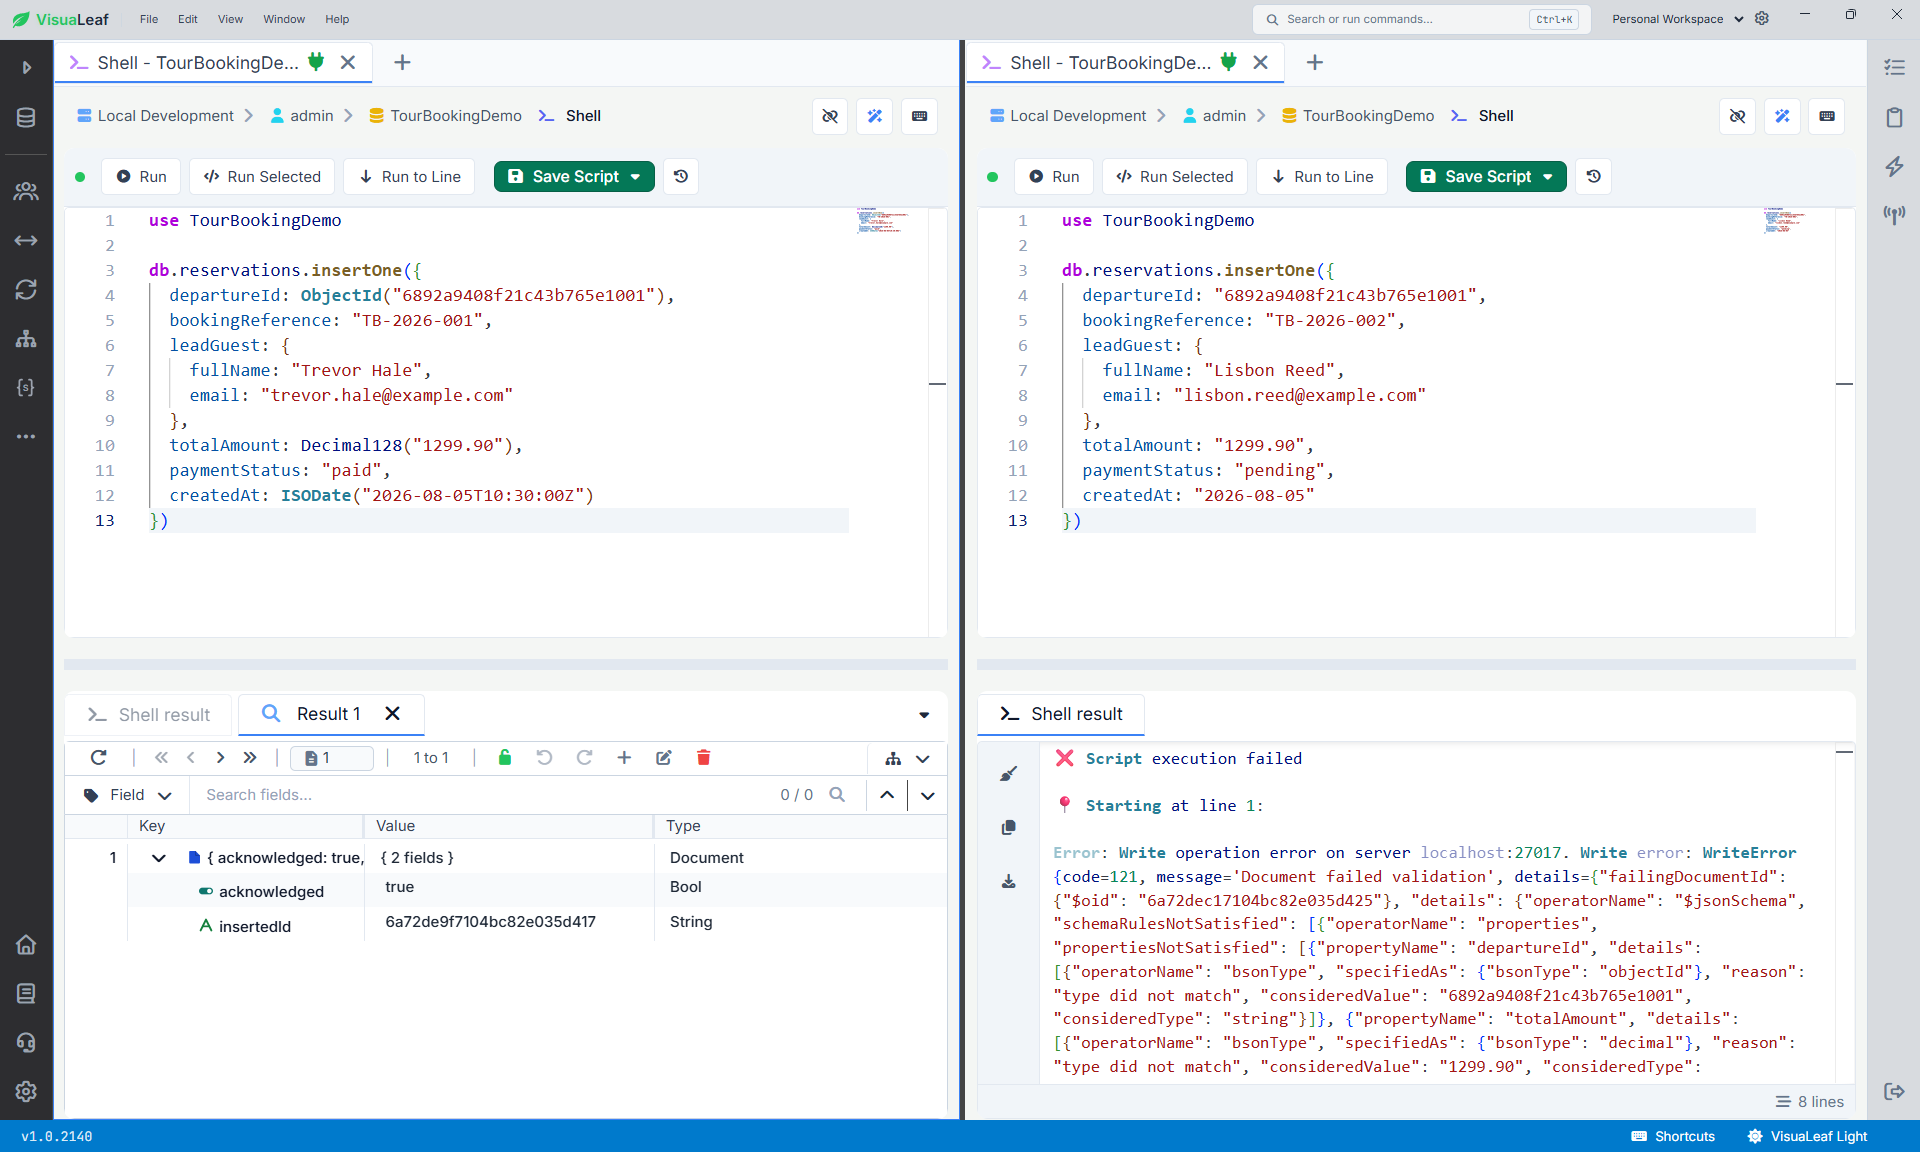Close the Result 1 tab

[x=393, y=713]
